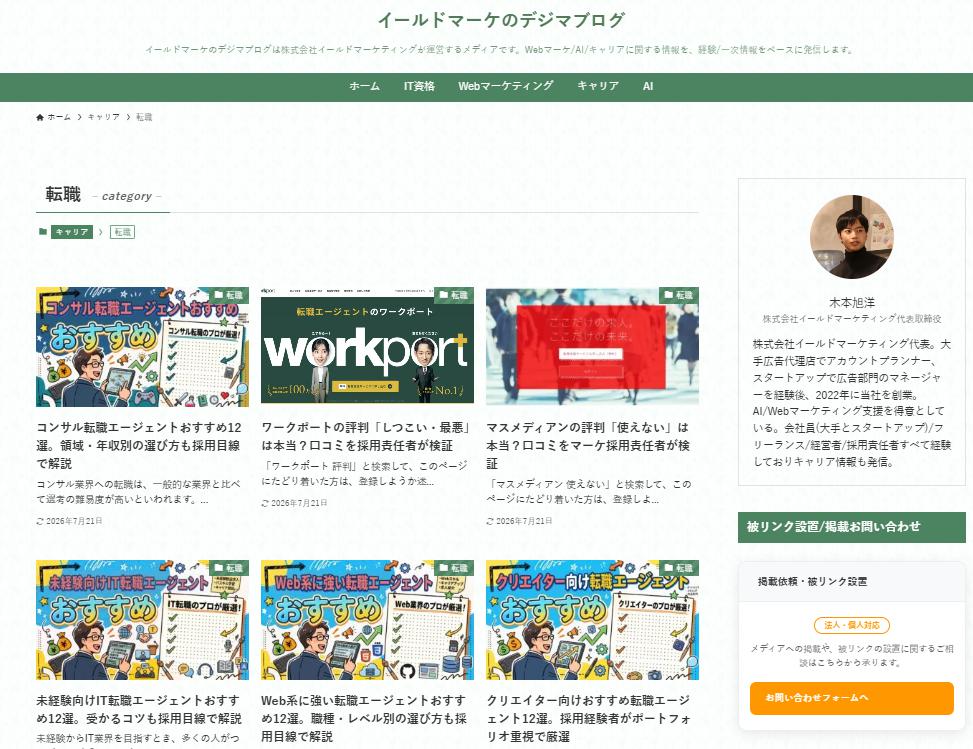Click excerpt コンサル業界への転職は
The image size is (973, 749).
pos(138,491)
